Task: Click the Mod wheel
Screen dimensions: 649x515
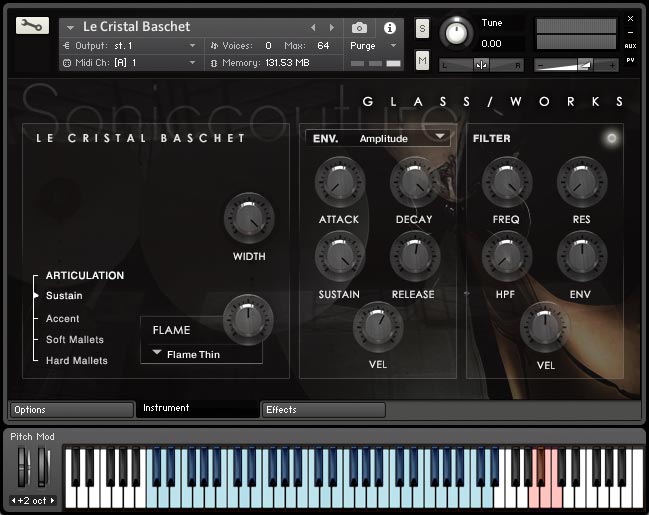Action: click(x=43, y=468)
